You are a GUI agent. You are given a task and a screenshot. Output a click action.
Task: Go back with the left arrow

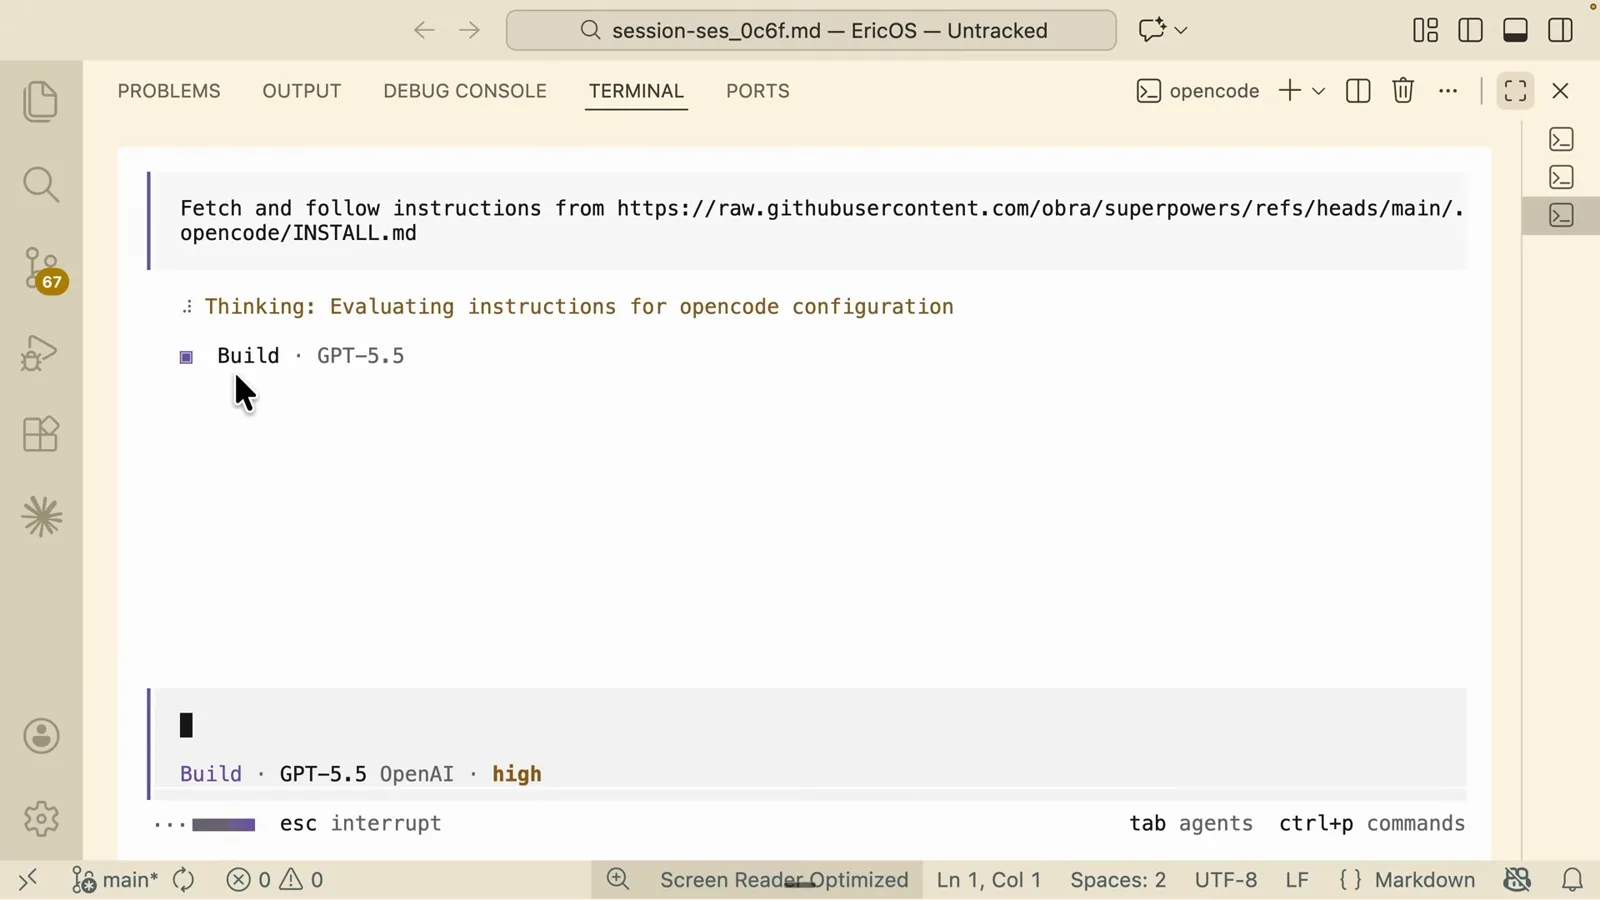[424, 30]
